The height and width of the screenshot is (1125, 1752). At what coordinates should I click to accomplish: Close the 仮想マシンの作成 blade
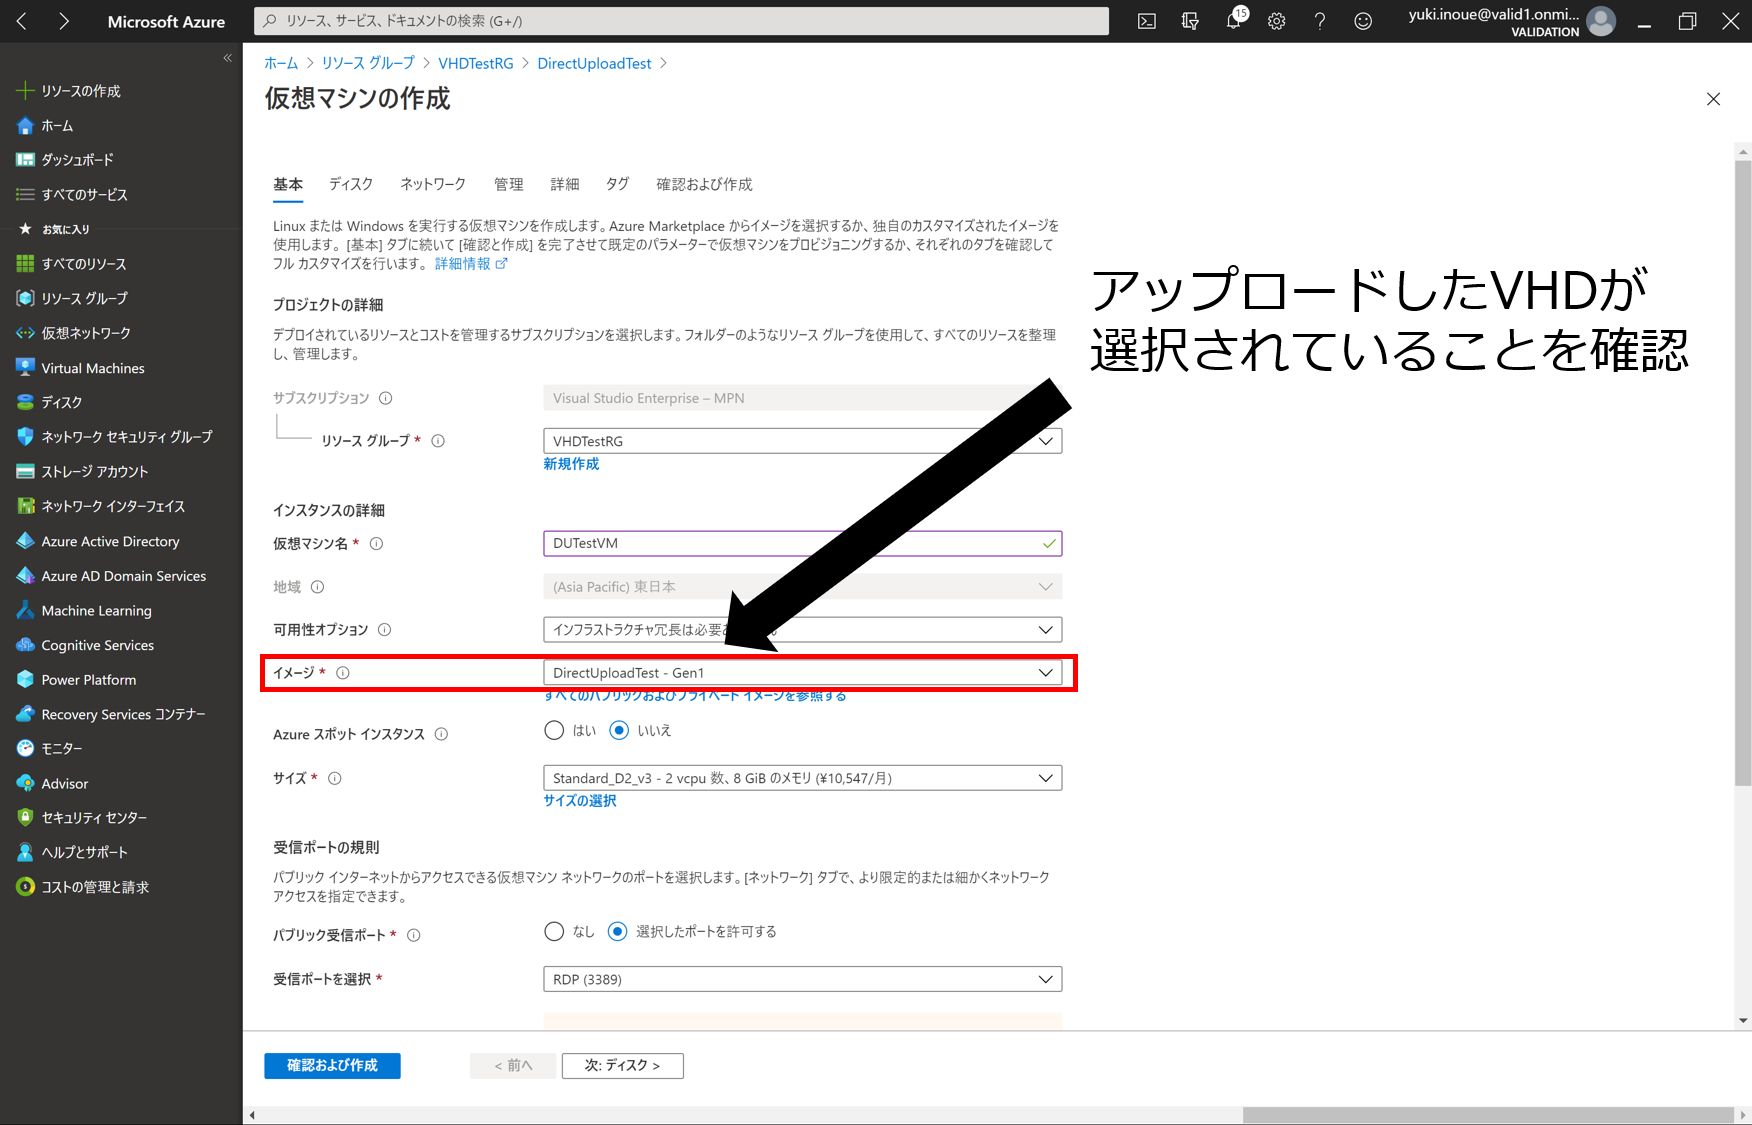tap(1713, 99)
